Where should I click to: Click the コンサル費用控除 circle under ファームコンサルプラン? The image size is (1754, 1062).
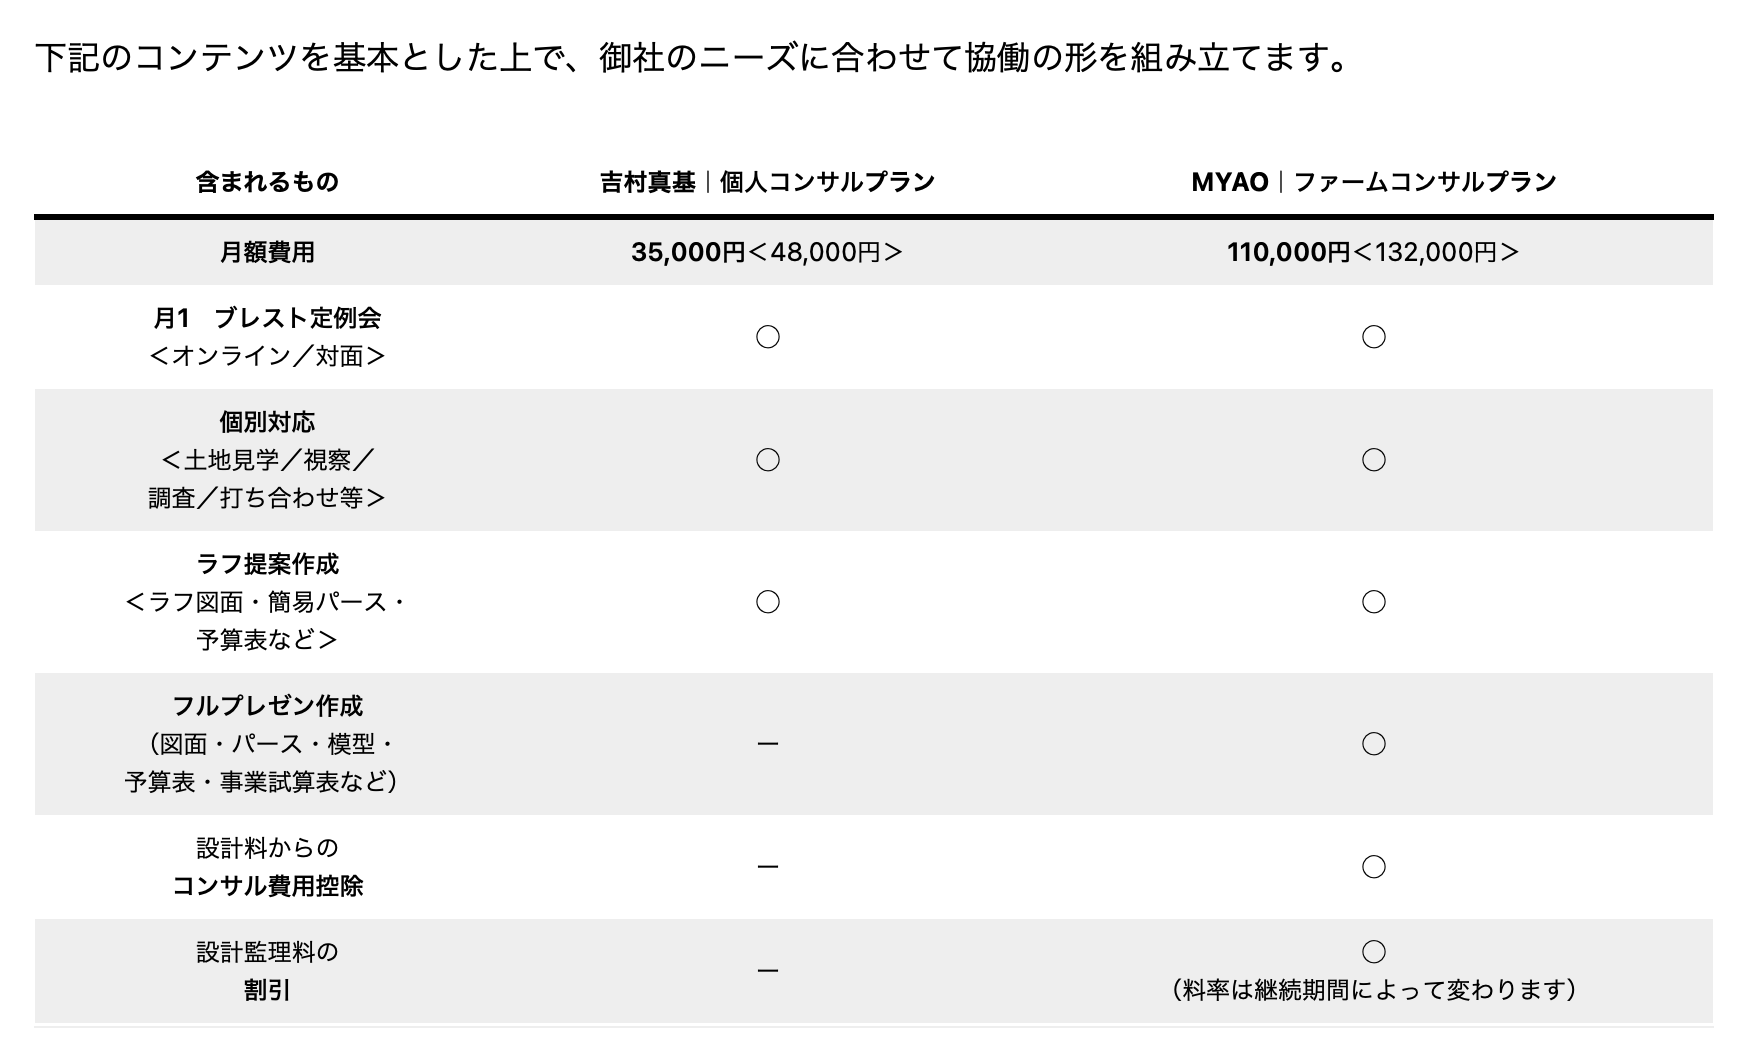(1373, 867)
